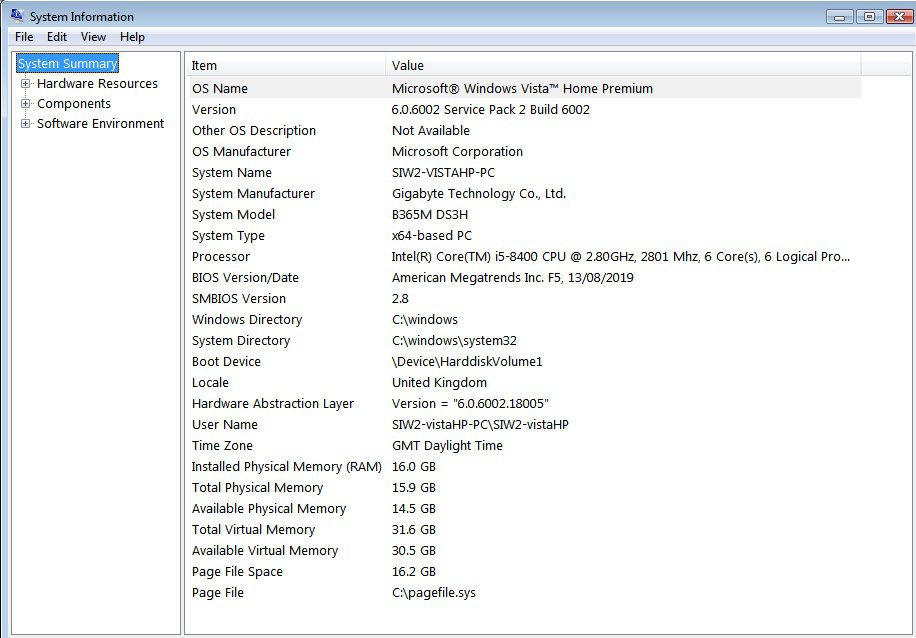Click the Other OS Description row
The image size is (916, 638).
524,130
